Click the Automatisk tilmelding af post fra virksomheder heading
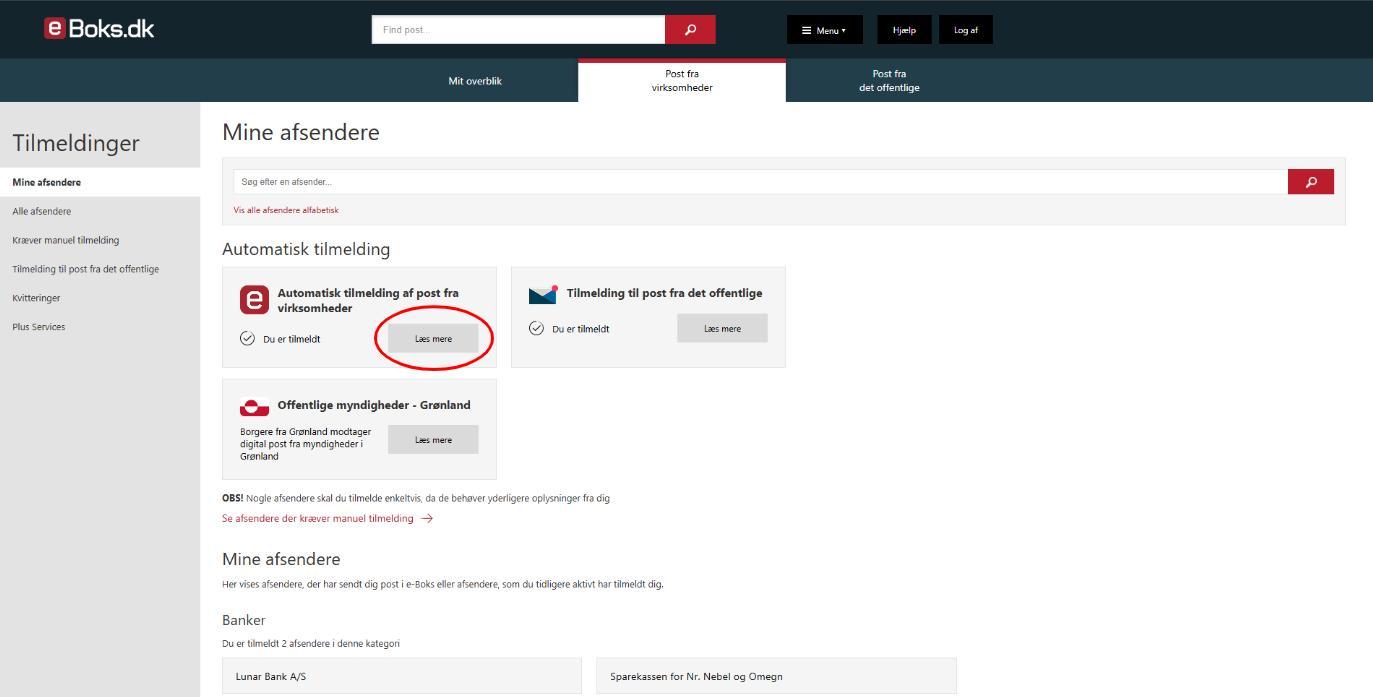The width and height of the screenshot is (1373, 697). tap(368, 300)
